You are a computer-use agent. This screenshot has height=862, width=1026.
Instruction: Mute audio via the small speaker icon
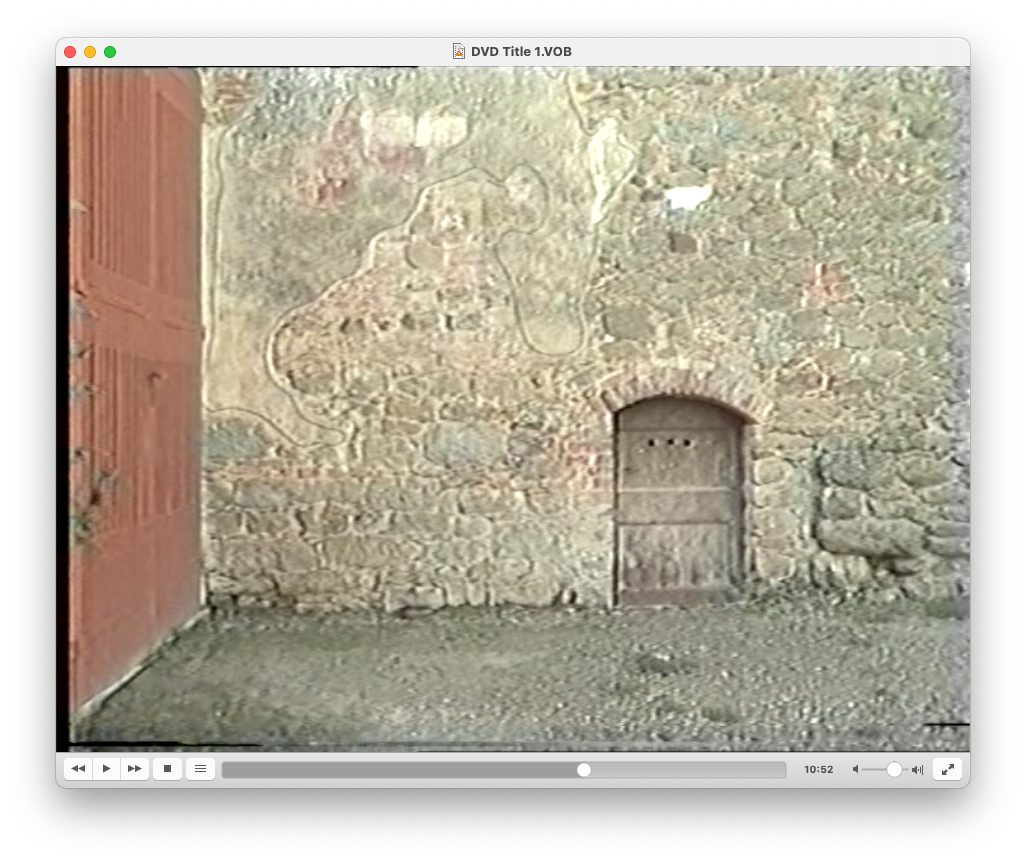click(x=856, y=770)
